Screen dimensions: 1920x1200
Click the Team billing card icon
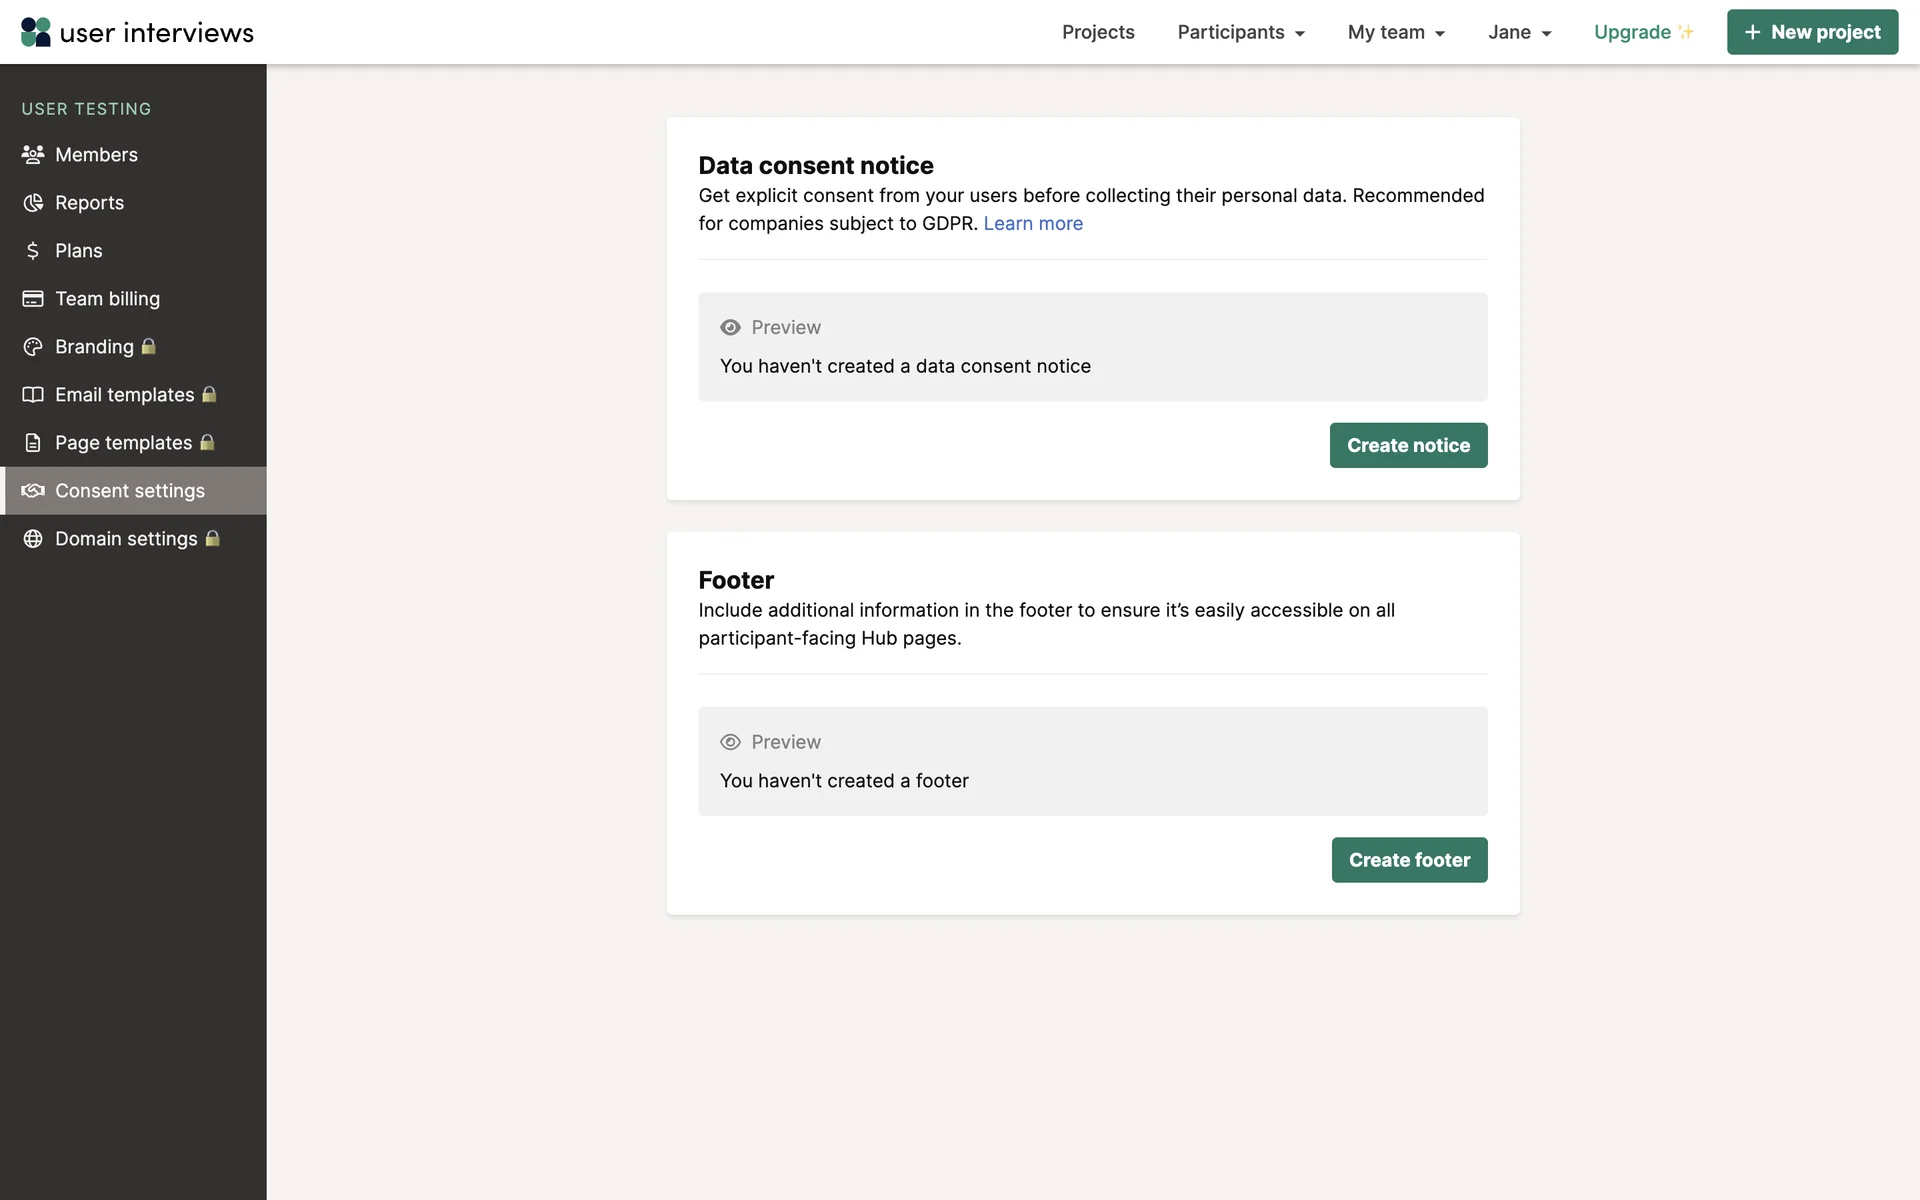(x=33, y=299)
